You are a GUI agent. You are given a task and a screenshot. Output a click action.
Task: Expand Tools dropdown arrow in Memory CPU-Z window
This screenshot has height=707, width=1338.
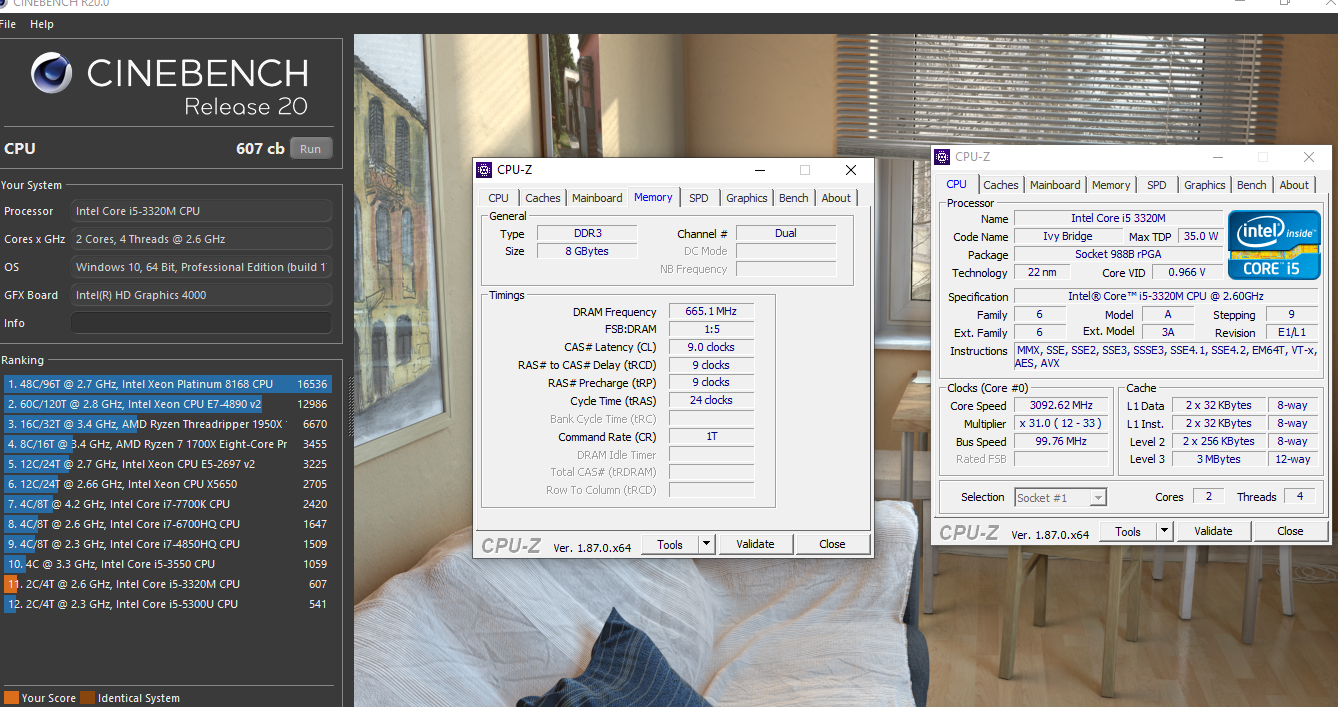(x=707, y=544)
